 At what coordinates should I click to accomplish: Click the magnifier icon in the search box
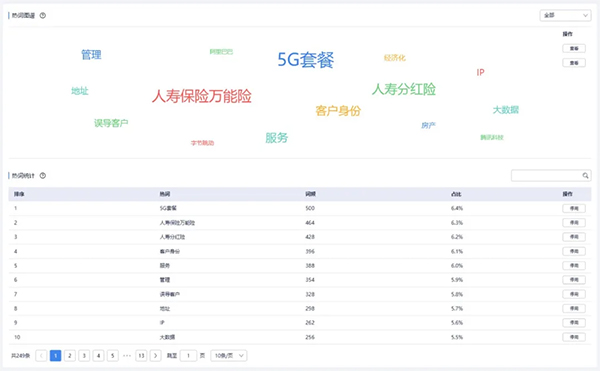(585, 176)
